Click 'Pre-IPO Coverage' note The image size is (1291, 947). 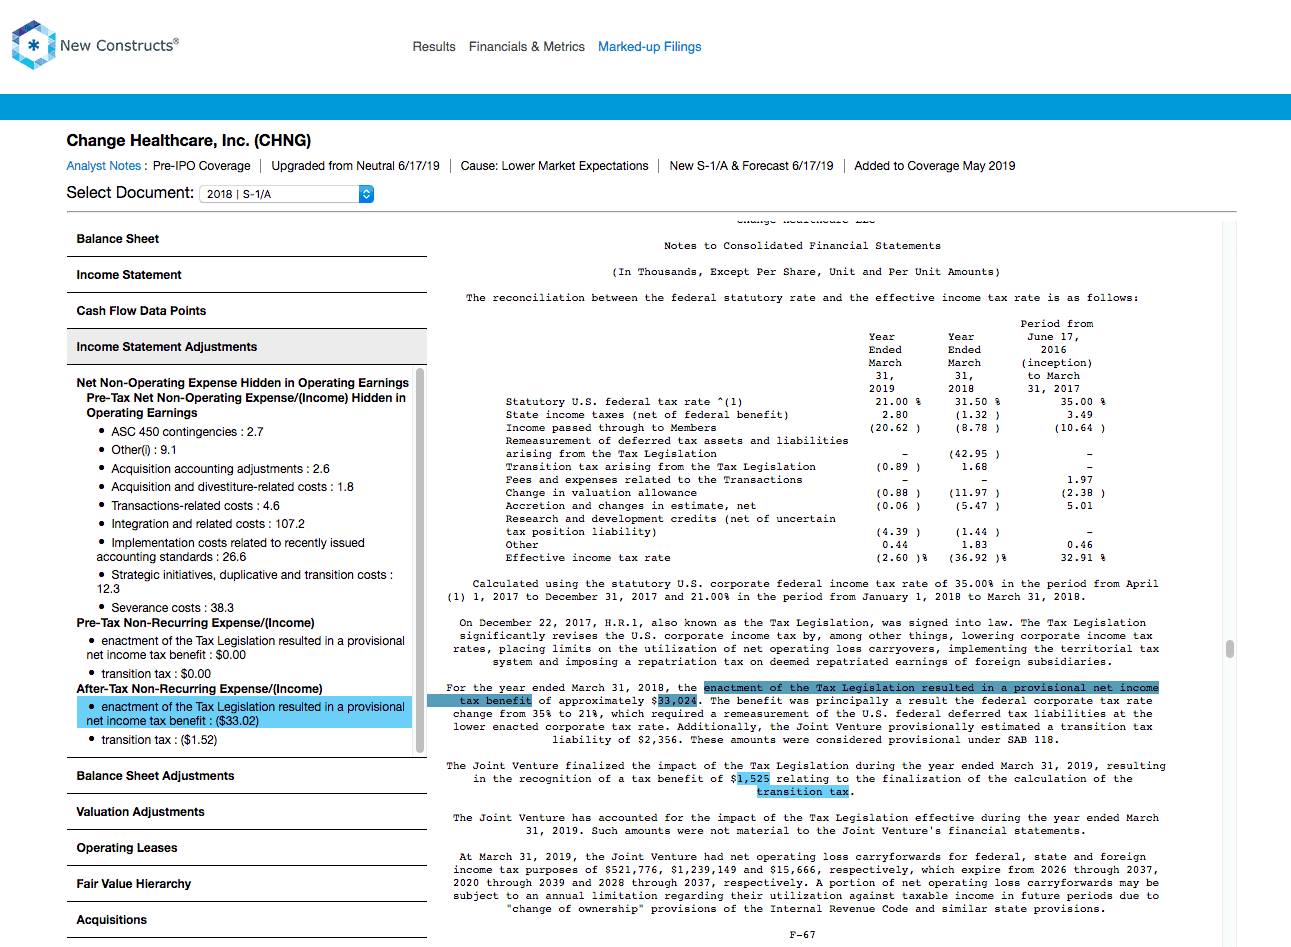pos(202,166)
